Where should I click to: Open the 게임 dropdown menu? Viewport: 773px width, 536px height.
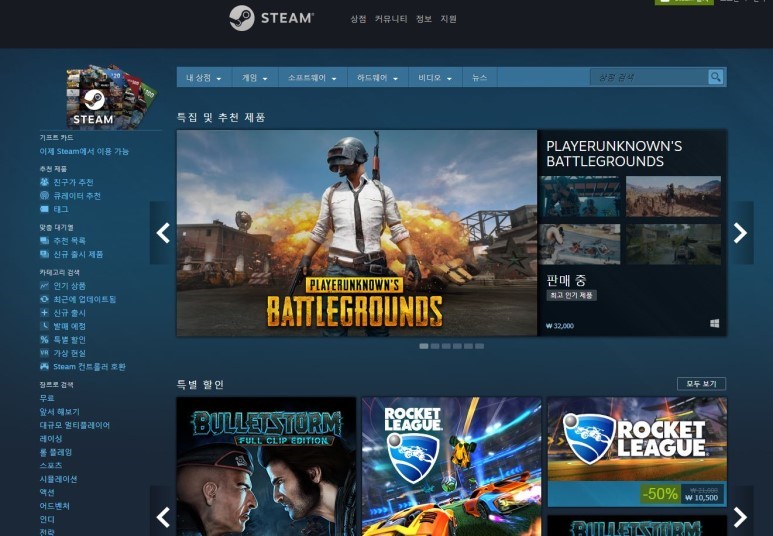click(x=255, y=77)
